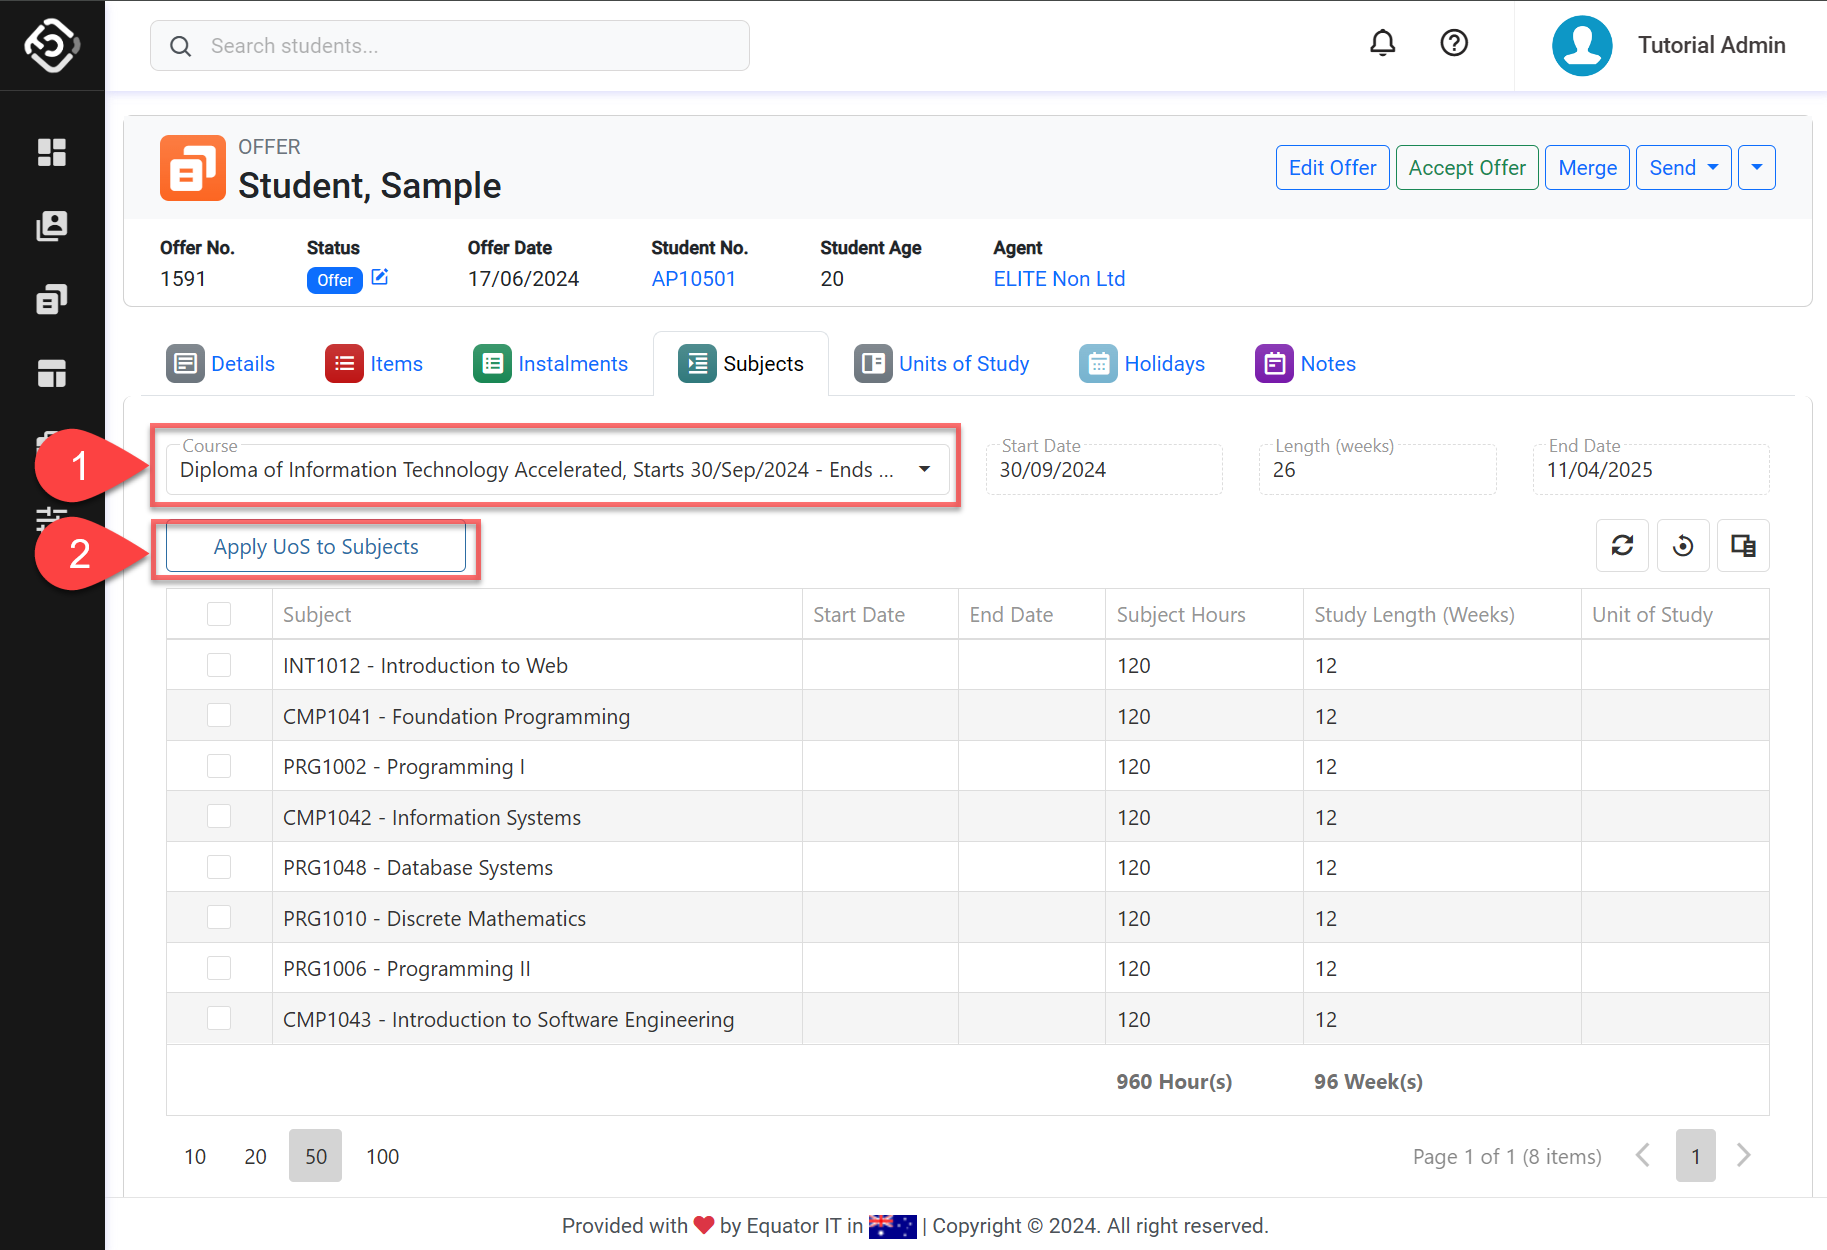Switch to the Instalments tab
1827x1250 pixels.
(x=551, y=364)
